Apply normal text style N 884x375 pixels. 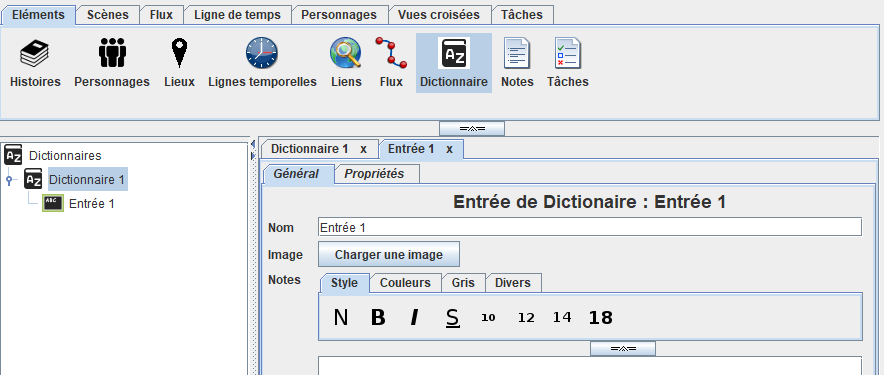coord(341,317)
